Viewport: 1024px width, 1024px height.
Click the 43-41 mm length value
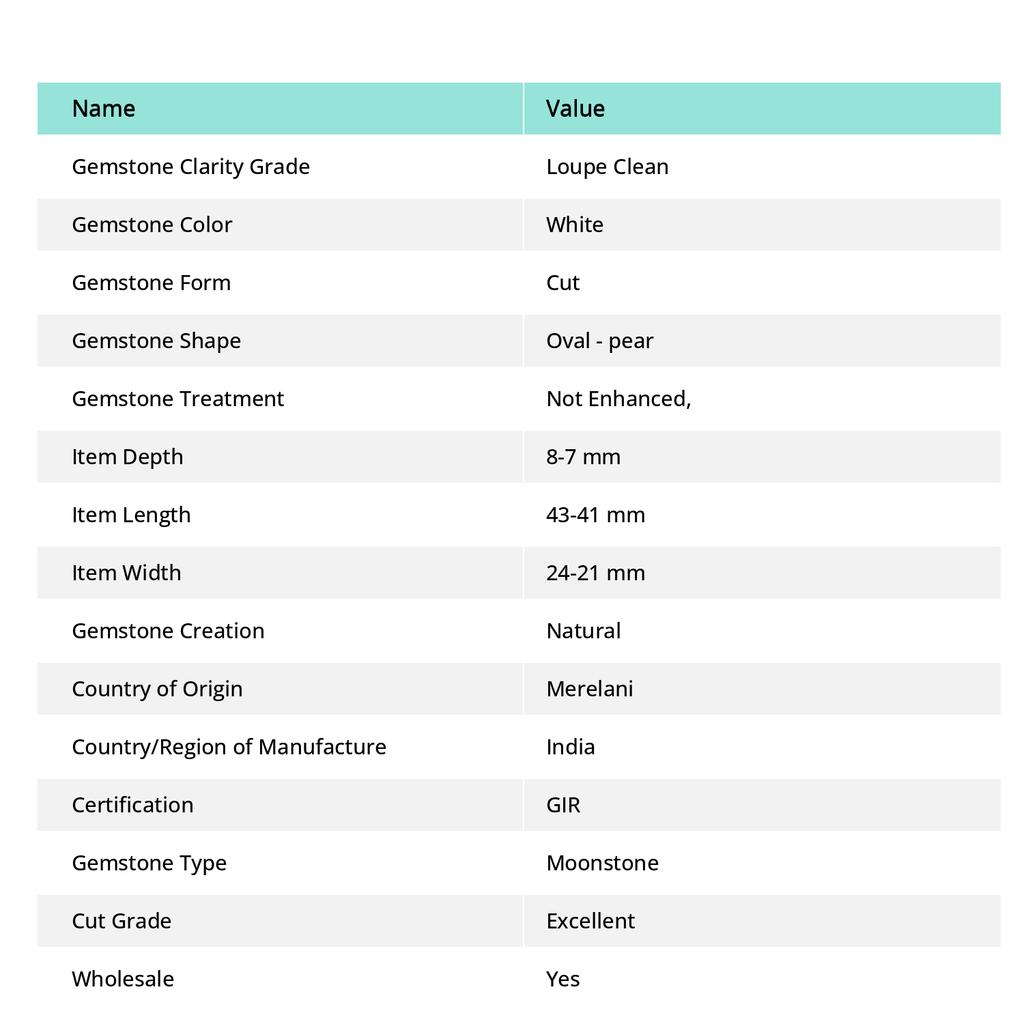(595, 514)
